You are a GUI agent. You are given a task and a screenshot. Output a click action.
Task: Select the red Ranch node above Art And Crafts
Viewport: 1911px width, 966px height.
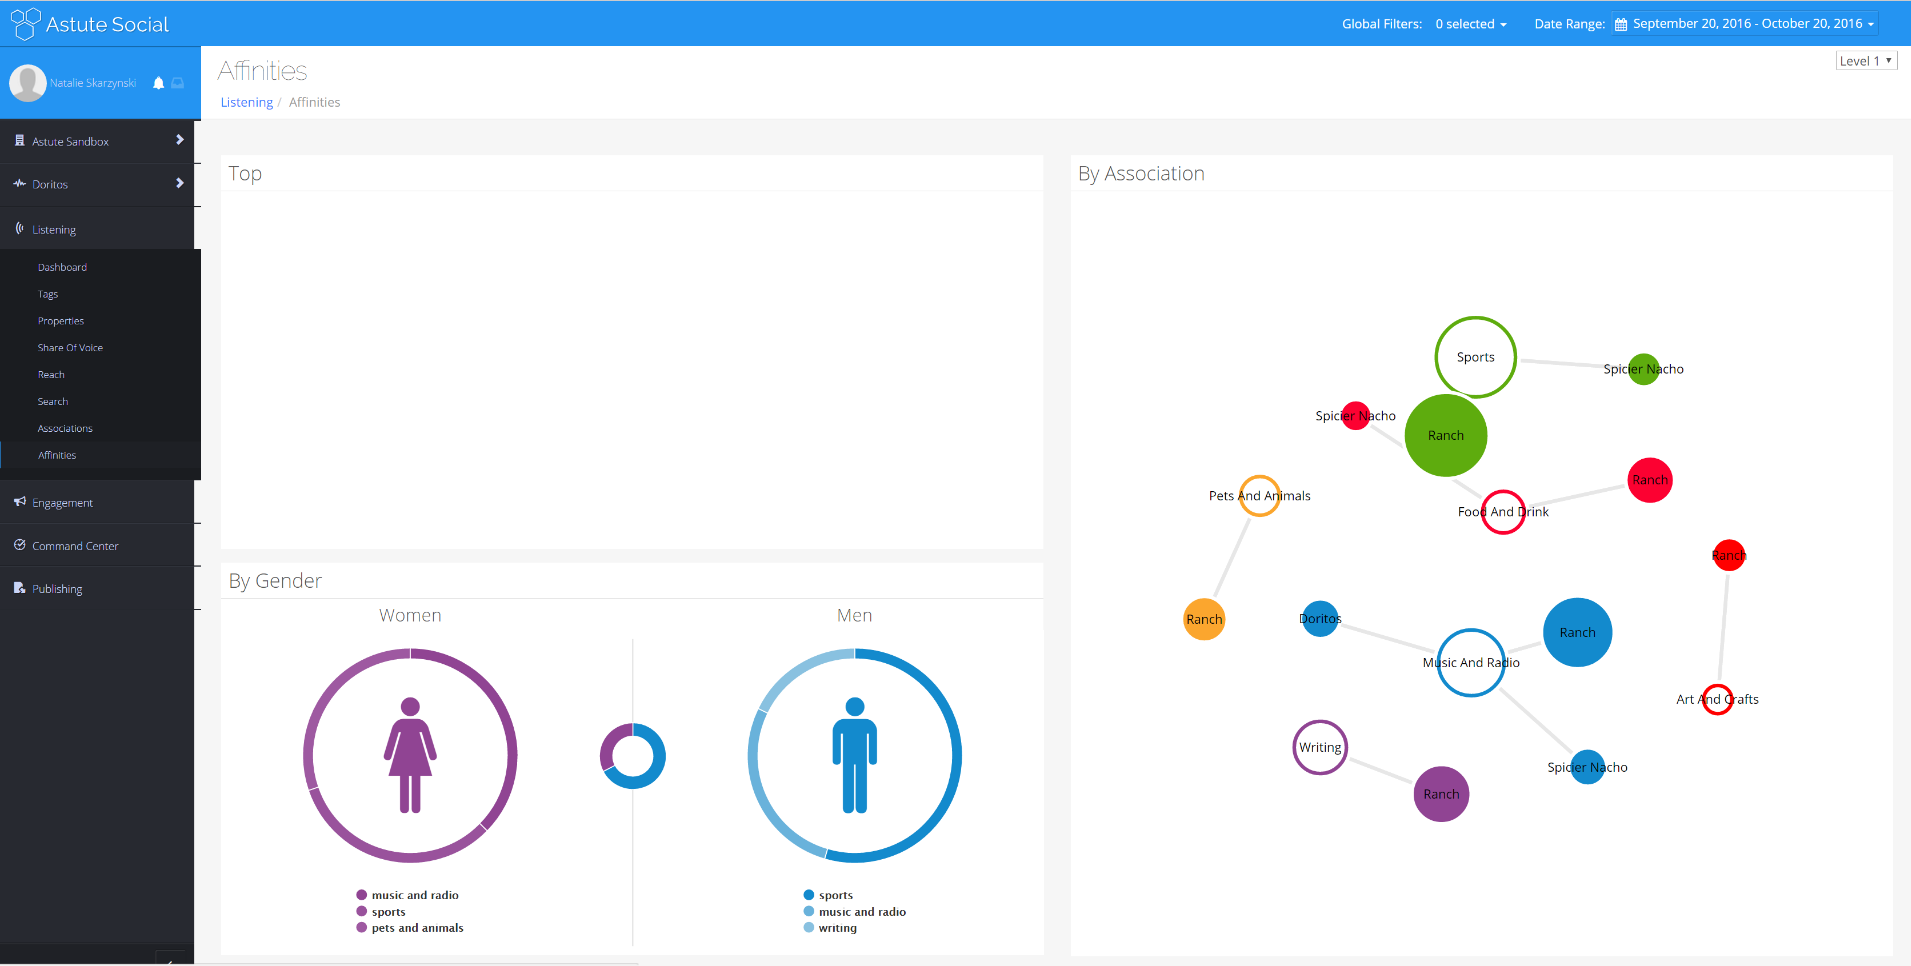(1729, 555)
